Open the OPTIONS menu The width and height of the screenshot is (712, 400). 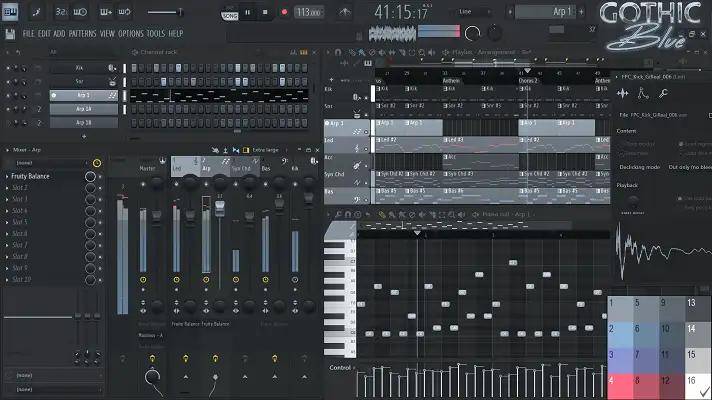click(x=130, y=33)
